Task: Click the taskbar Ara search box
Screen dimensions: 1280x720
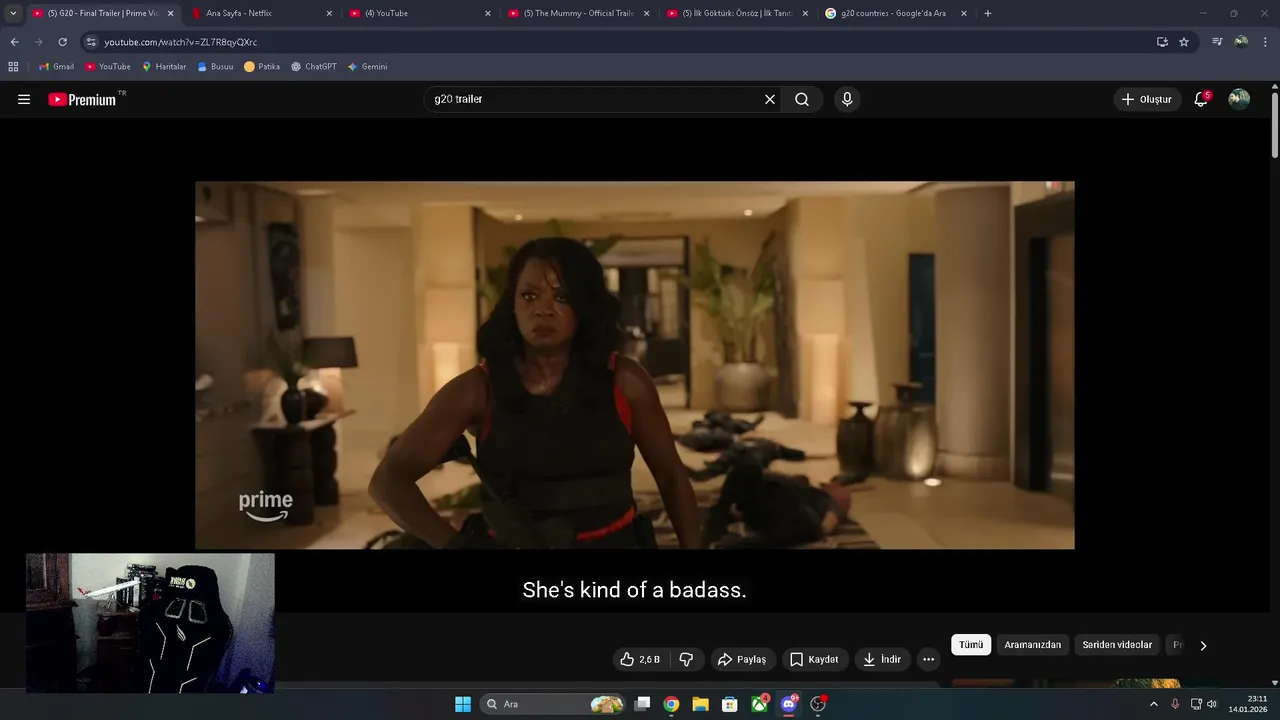Action: point(553,704)
